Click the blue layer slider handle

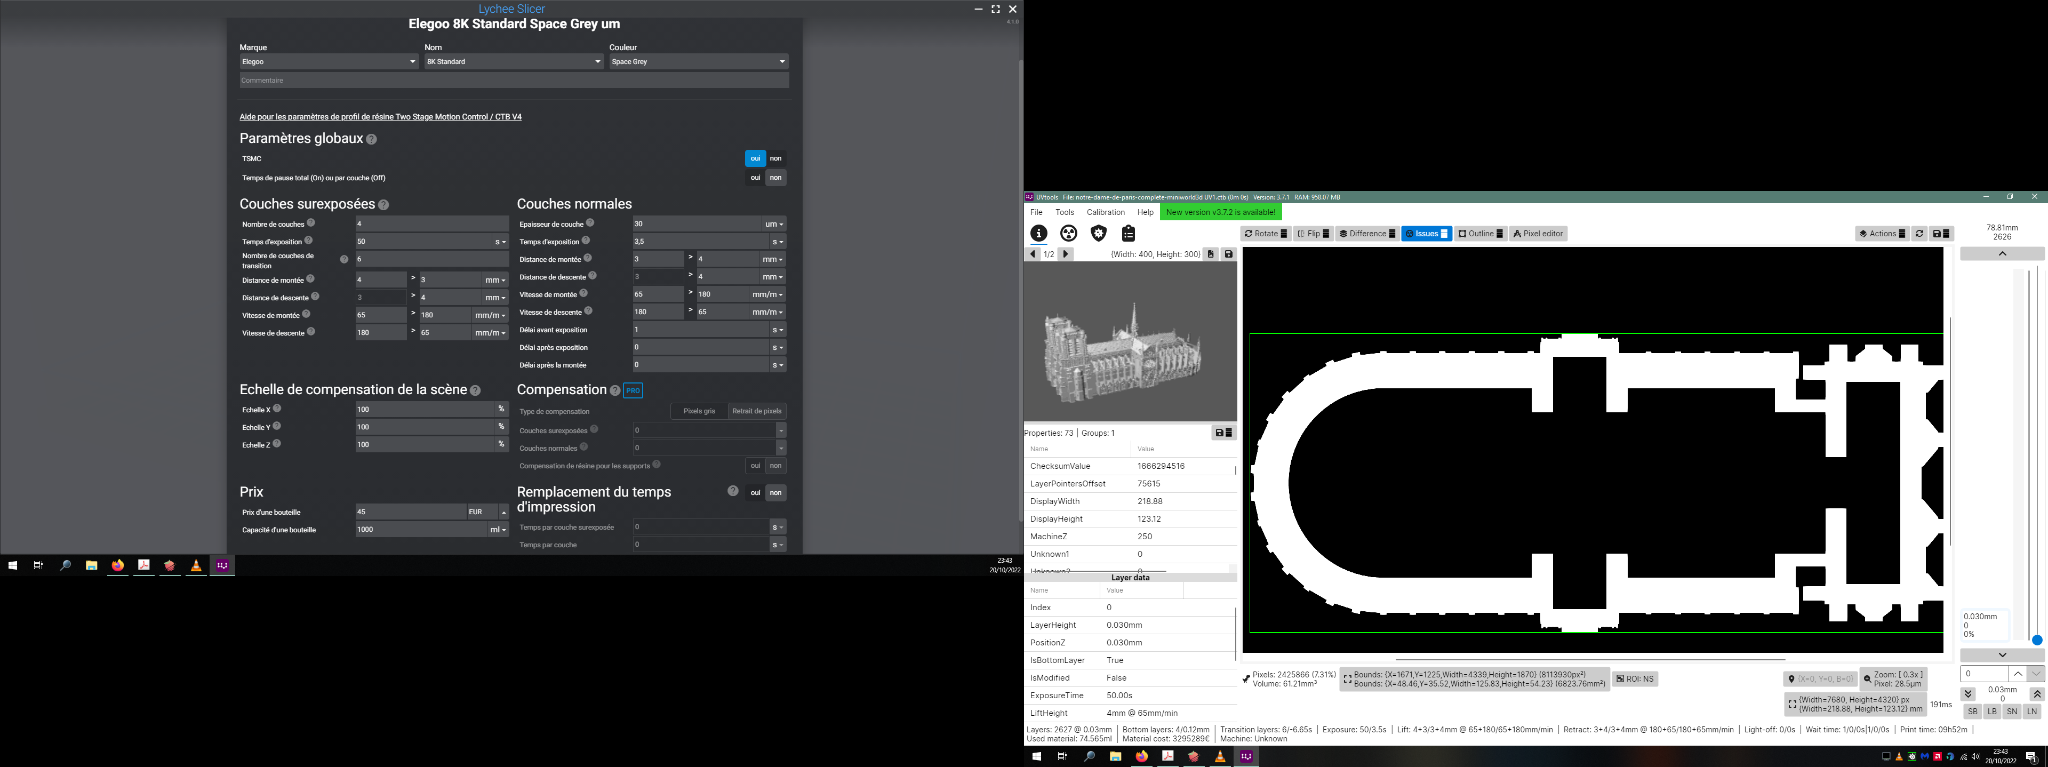coord(2037,640)
